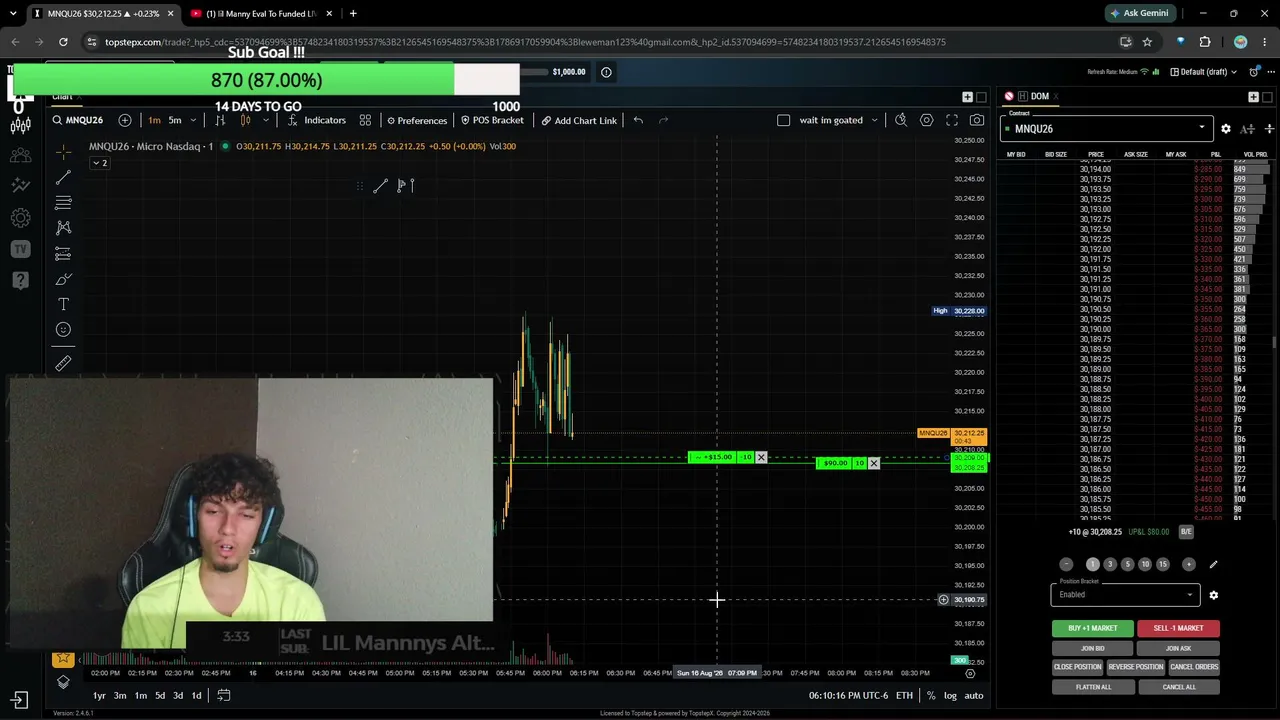Image resolution: width=1280 pixels, height=720 pixels.
Task: Toggle the B/E break-even button
Action: point(1186,532)
